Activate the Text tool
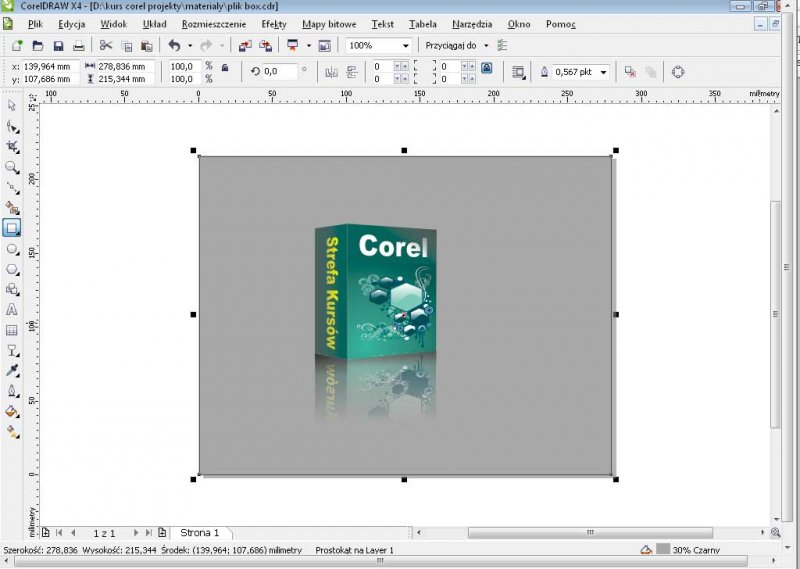The height and width of the screenshot is (569, 800). pyautogui.click(x=12, y=310)
